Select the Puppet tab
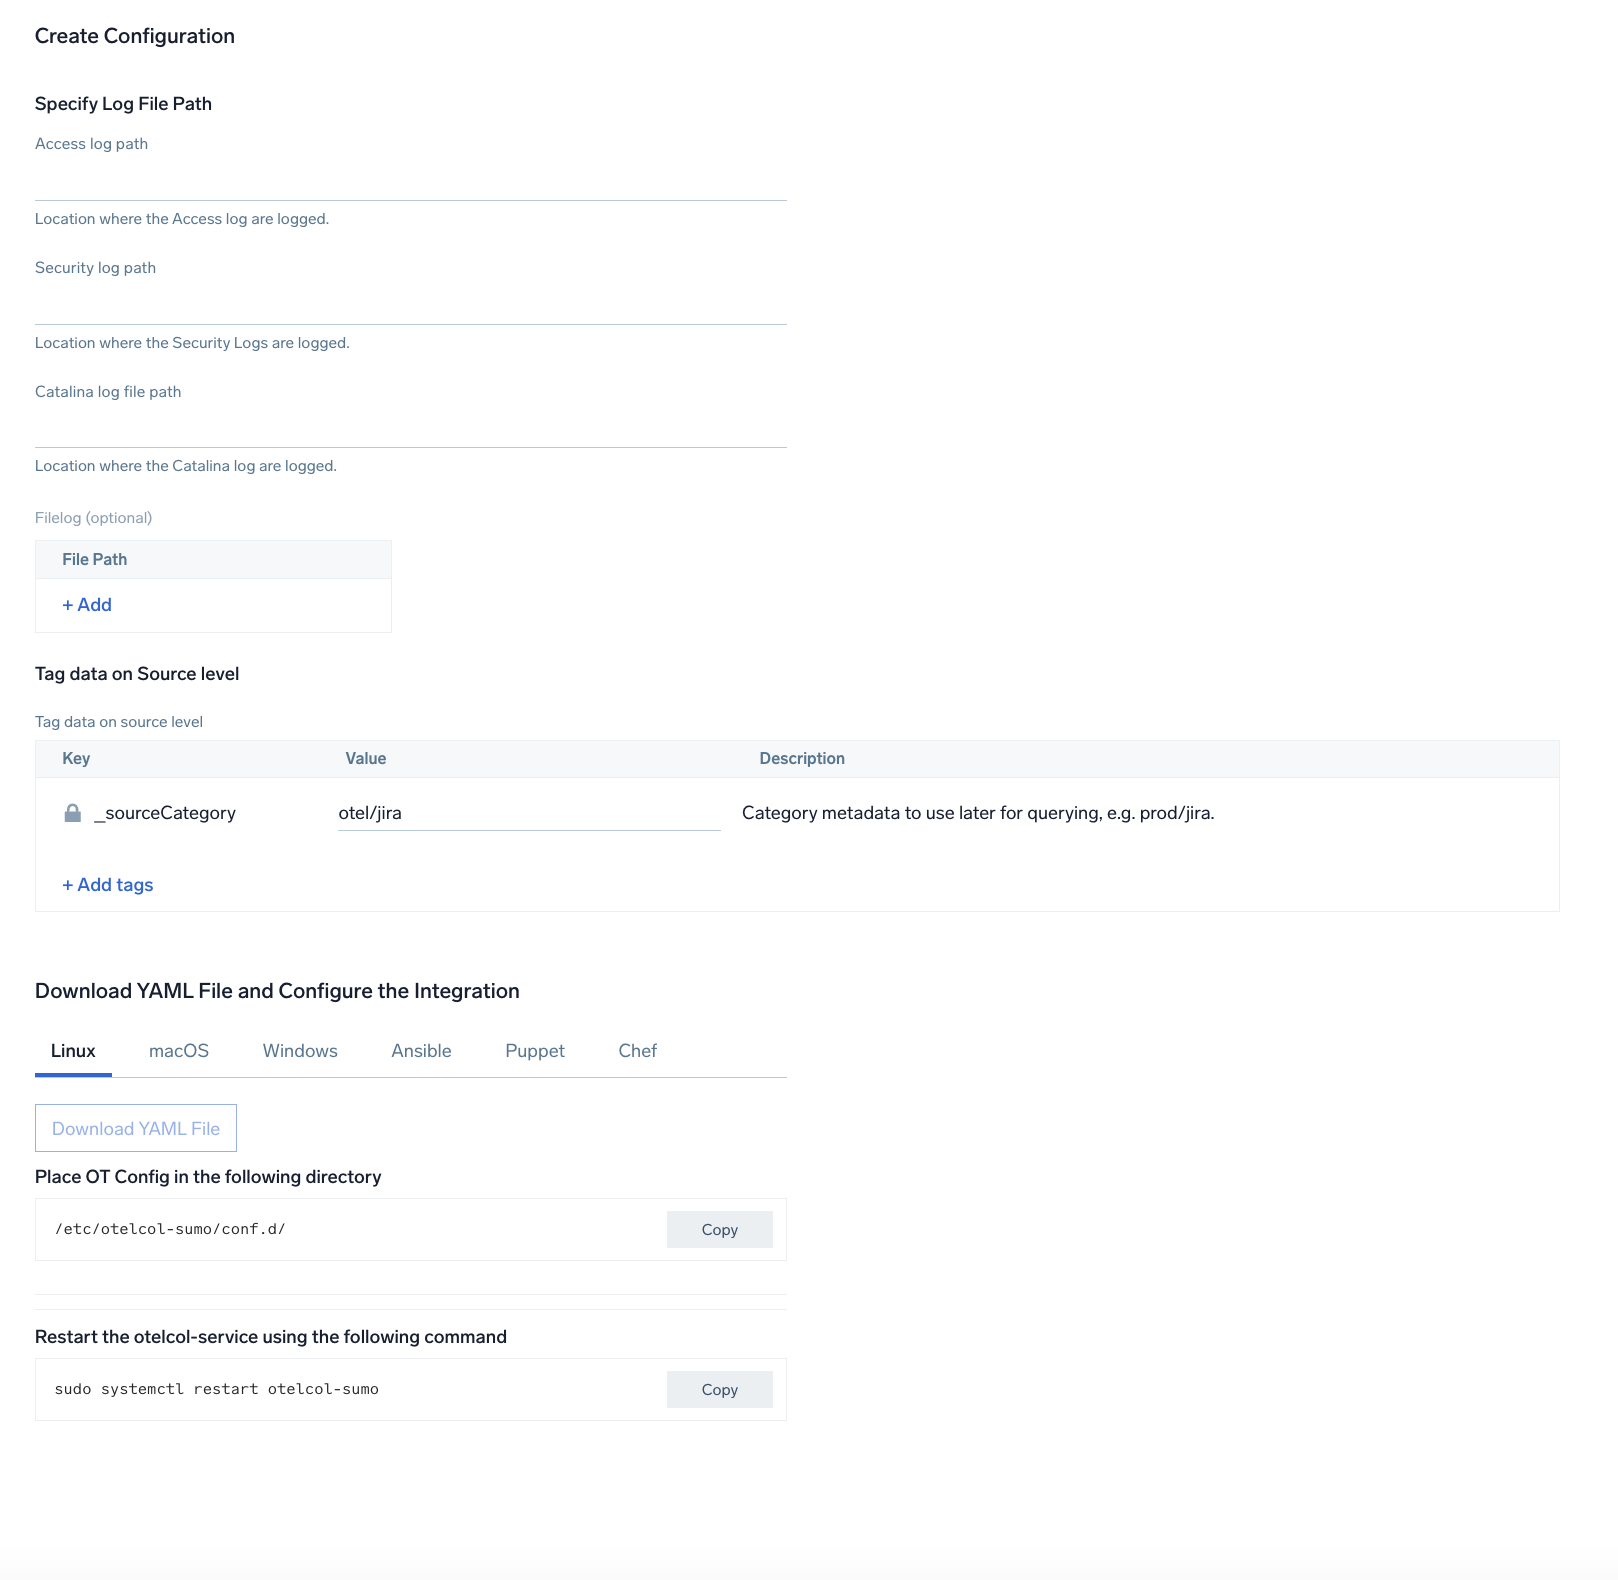Screen dimensions: 1618x1580 (535, 1051)
